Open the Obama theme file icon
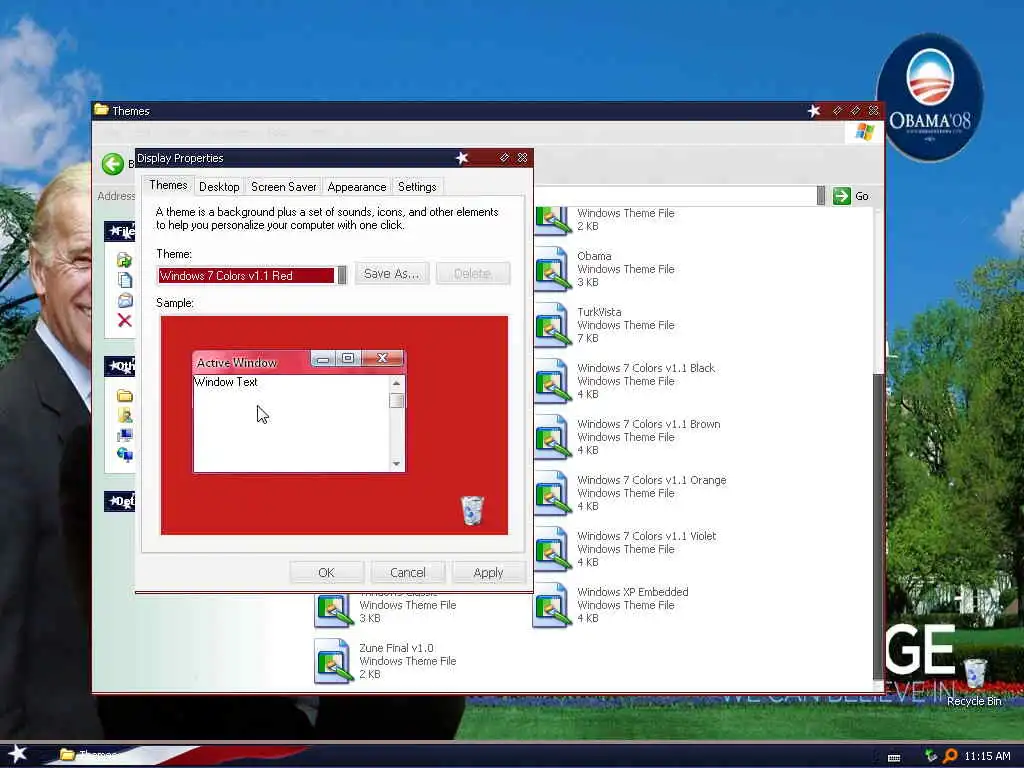This screenshot has width=1024, height=768. click(552, 268)
